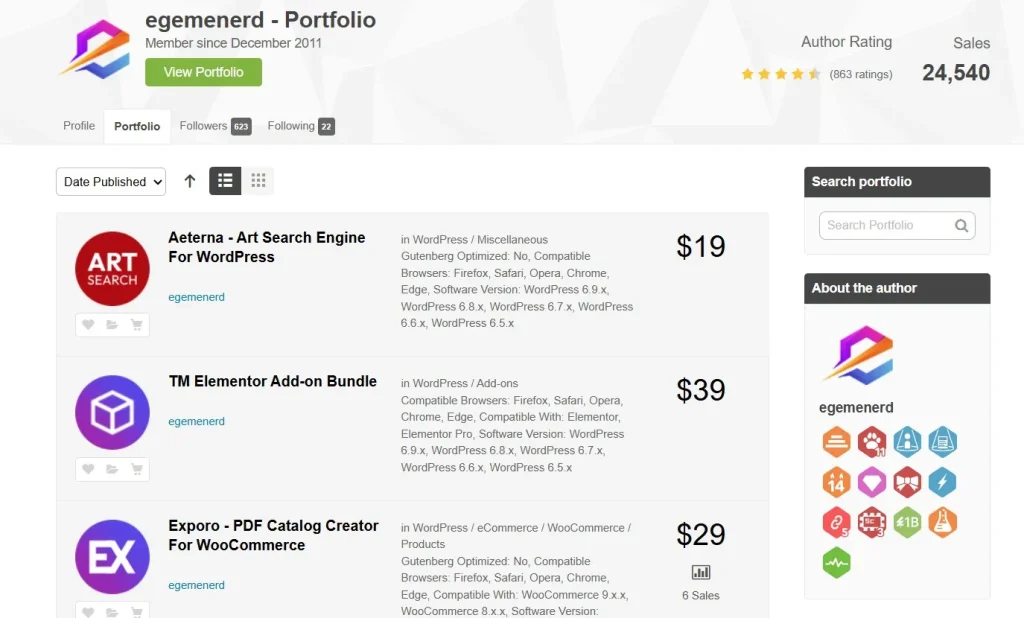
Task: Go to the Following tab
Action: pyautogui.click(x=301, y=126)
